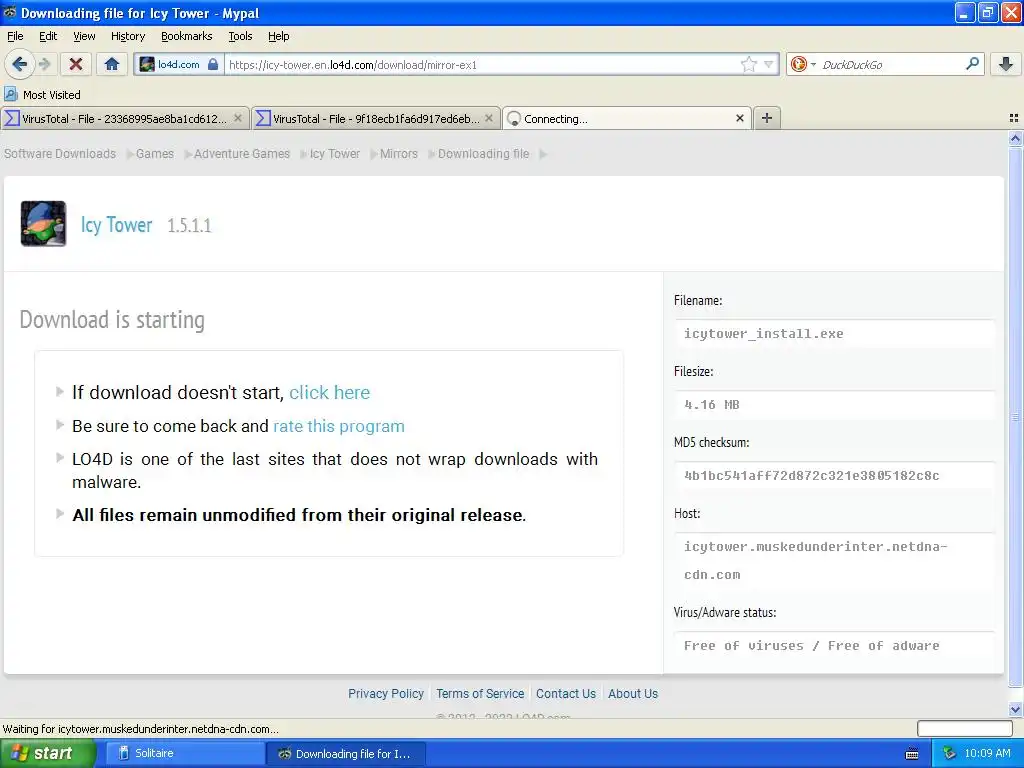Open the Windows Start button
The image size is (1024, 768).
[x=48, y=754]
